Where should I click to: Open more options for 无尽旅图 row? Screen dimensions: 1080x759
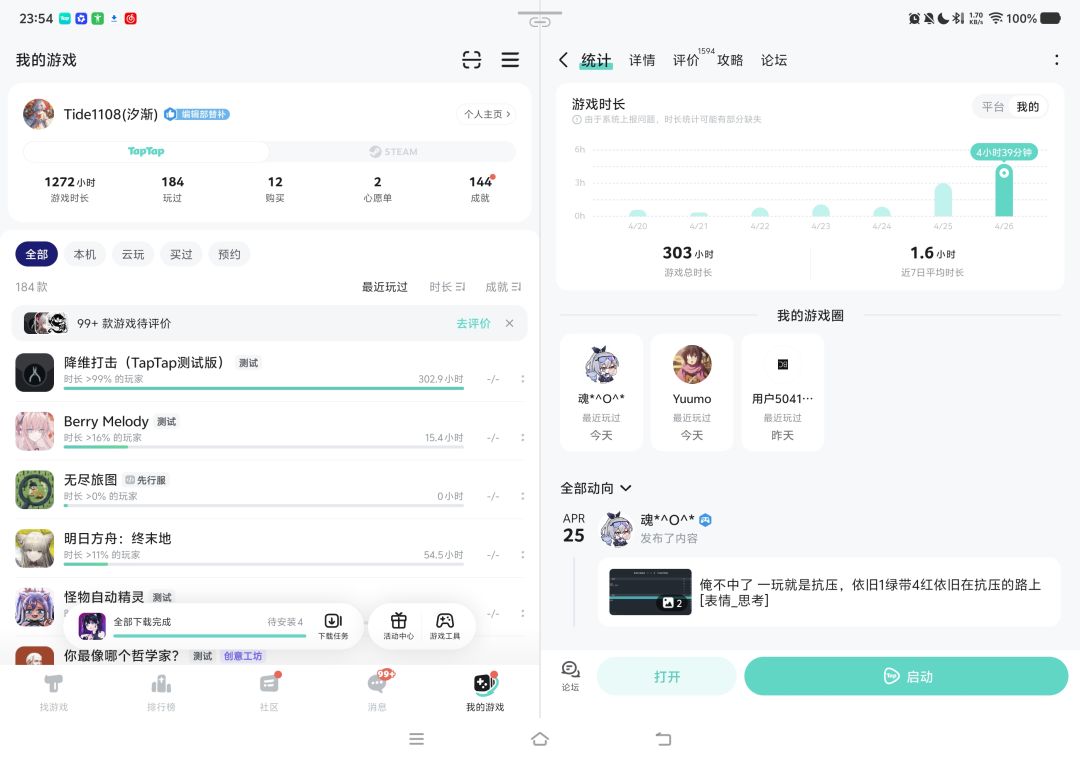point(523,496)
